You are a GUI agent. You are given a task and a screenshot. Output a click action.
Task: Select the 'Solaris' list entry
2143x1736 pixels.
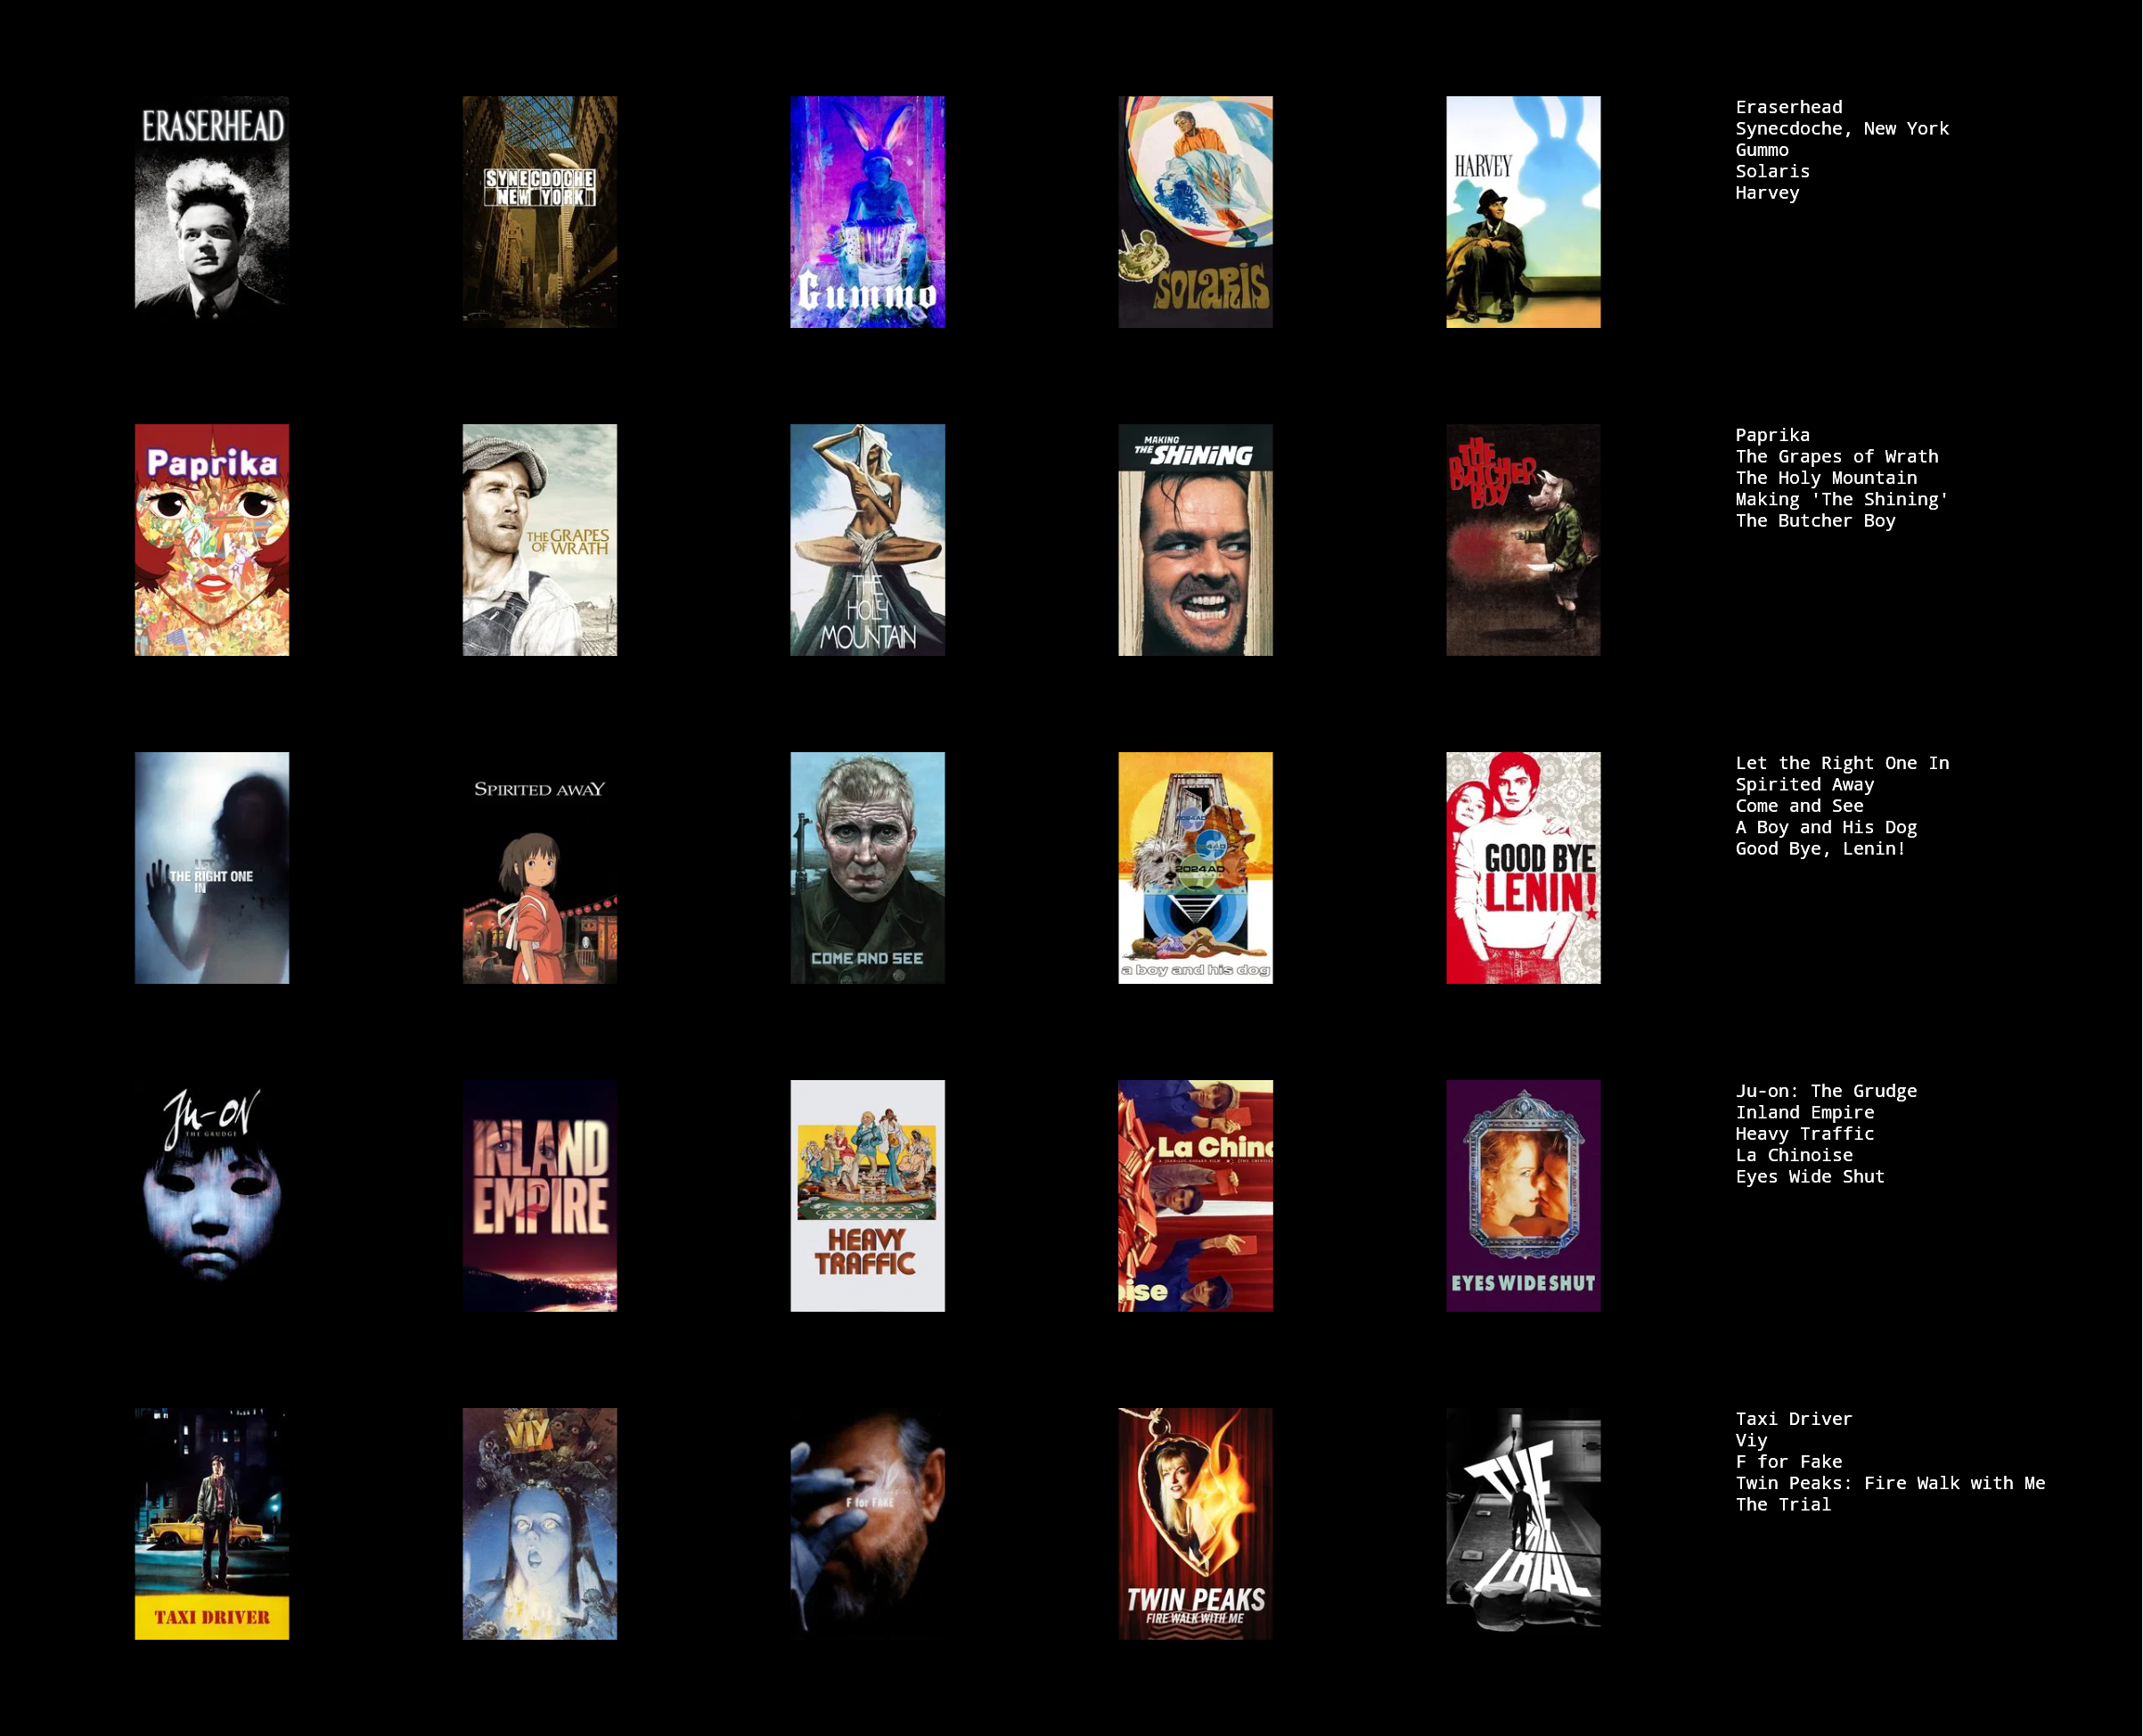pos(1773,171)
